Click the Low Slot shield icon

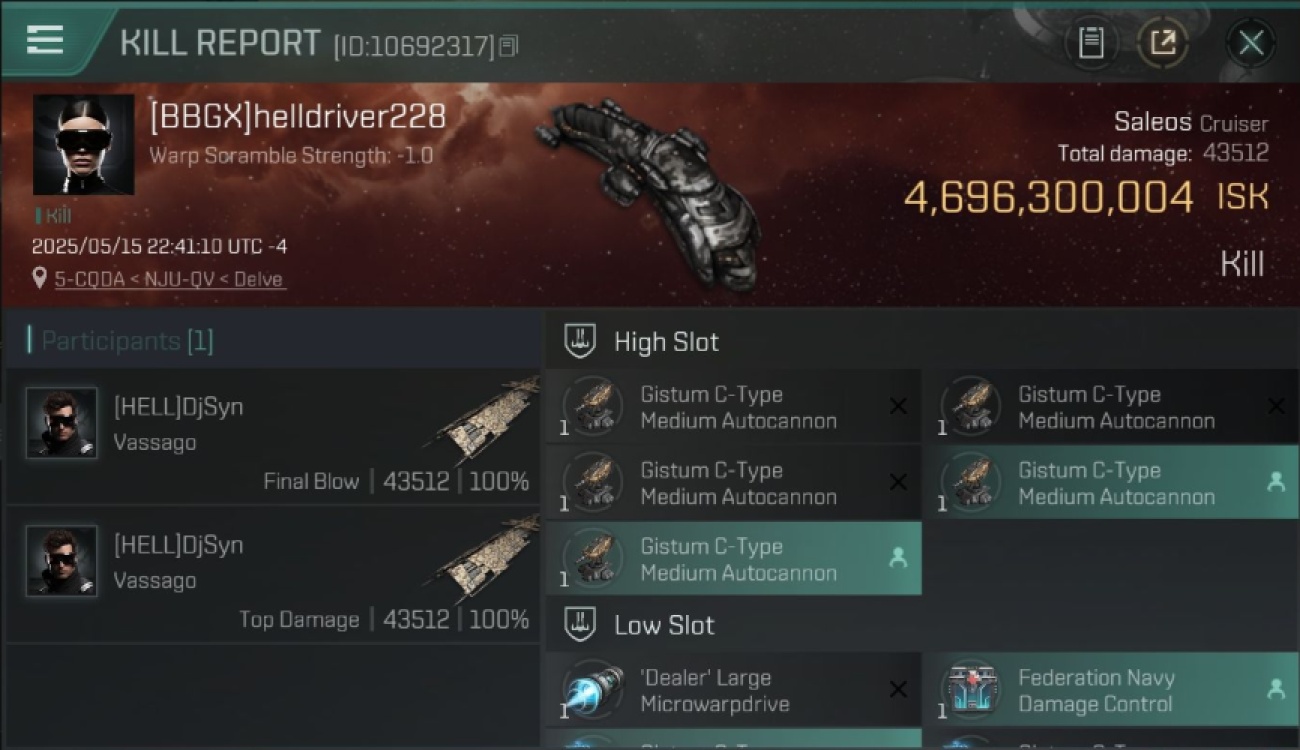(581, 625)
